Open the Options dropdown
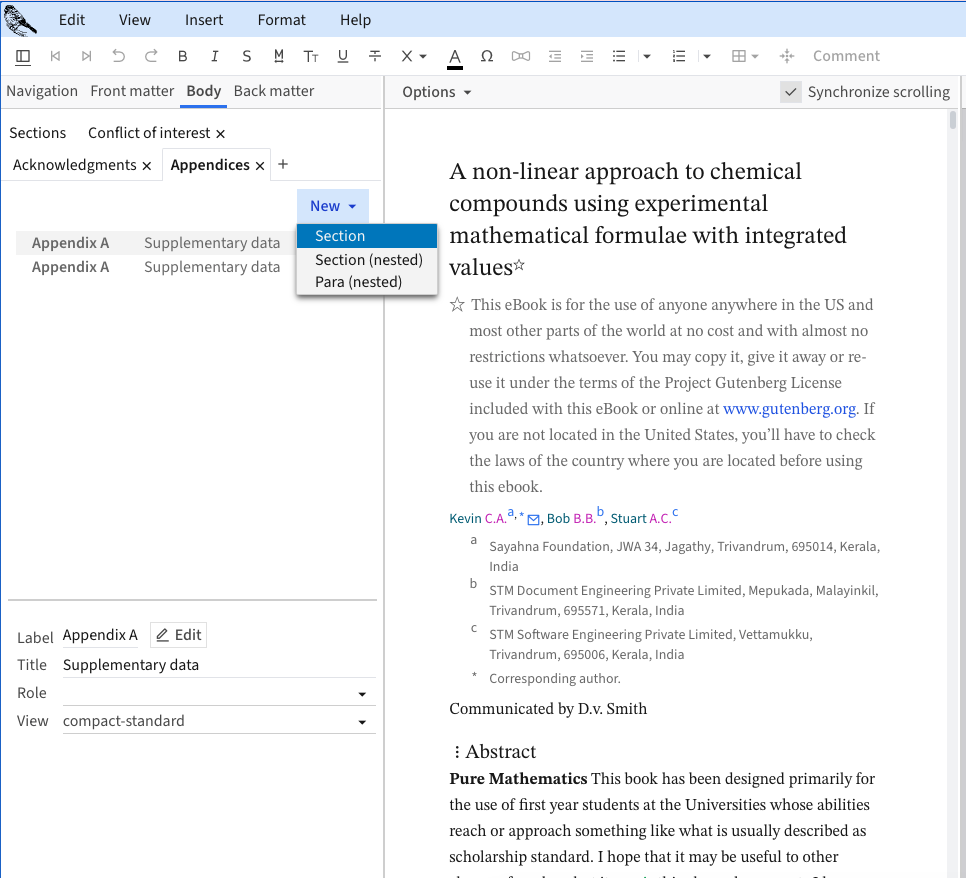Image resolution: width=966 pixels, height=878 pixels. point(436,92)
